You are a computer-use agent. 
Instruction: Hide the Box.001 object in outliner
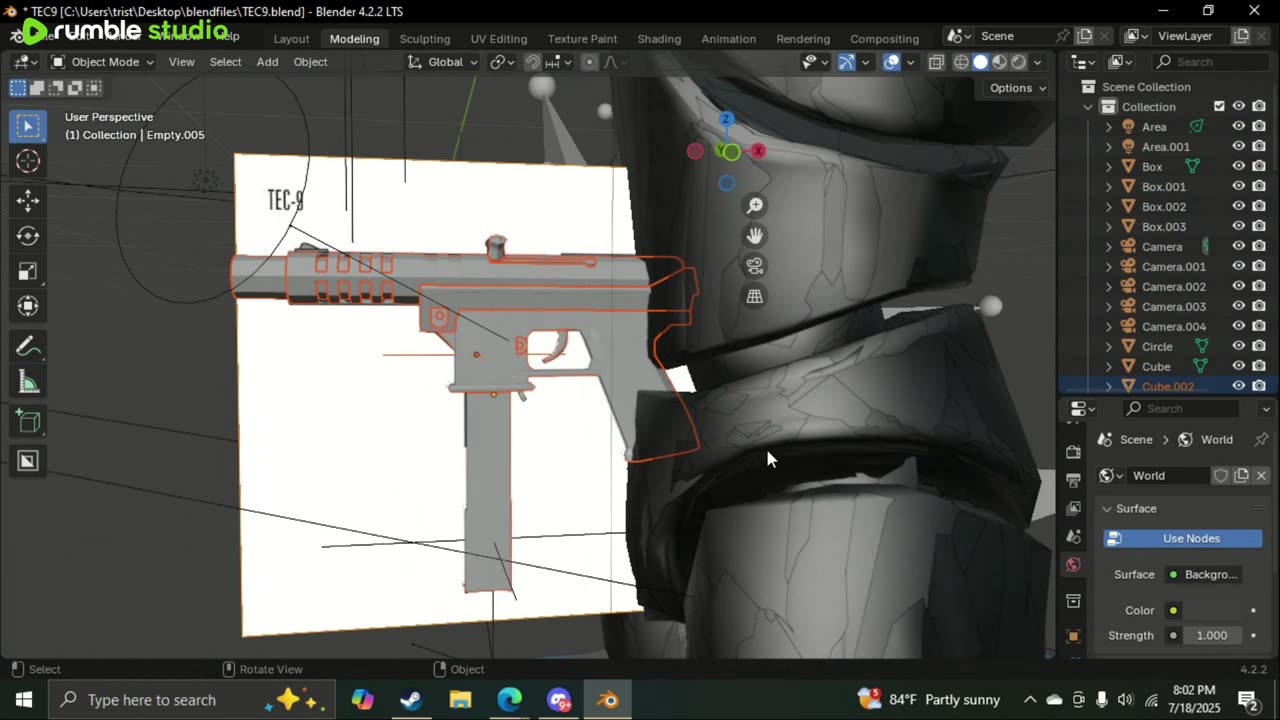click(x=1238, y=187)
